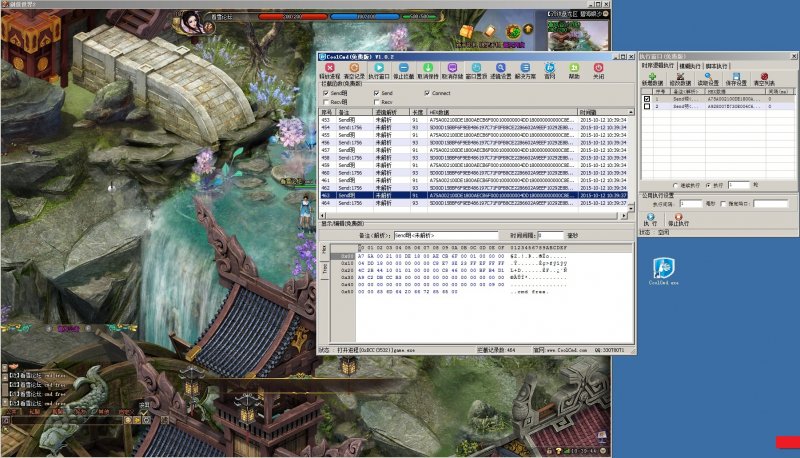Click the execution count input field
The width and height of the screenshot is (800, 458).
tap(738, 185)
